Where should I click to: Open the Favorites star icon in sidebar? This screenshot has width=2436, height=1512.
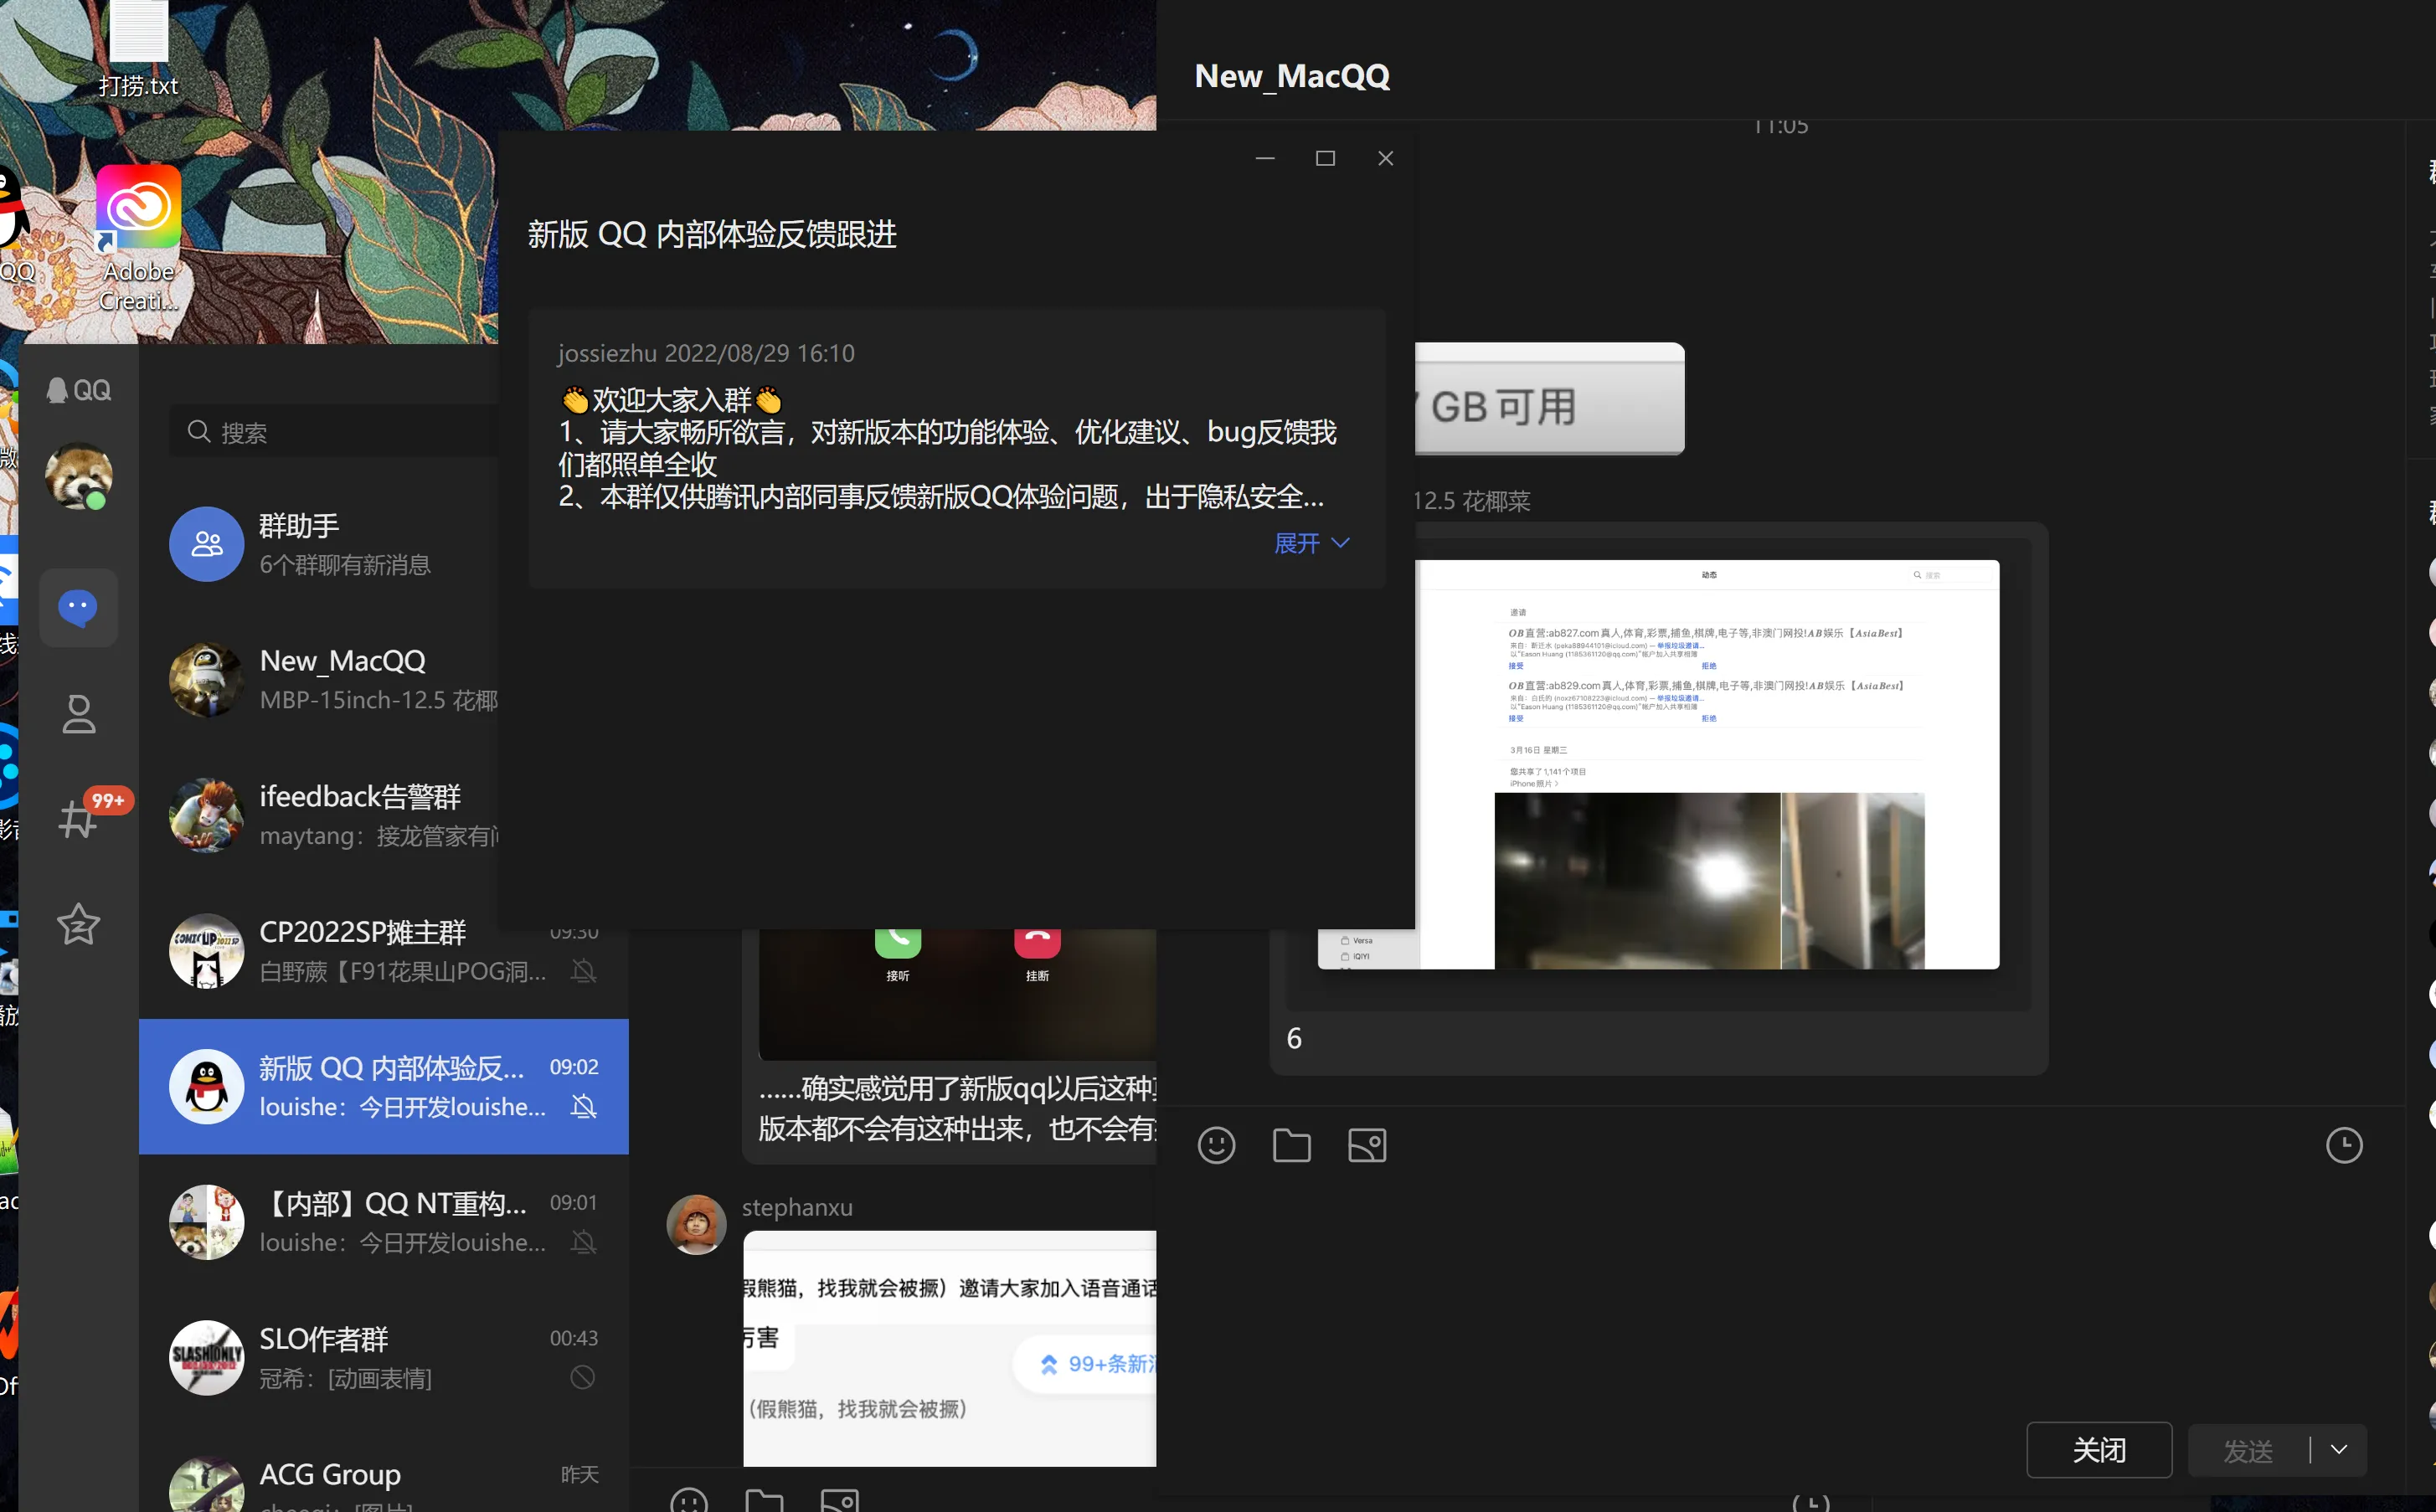78,924
